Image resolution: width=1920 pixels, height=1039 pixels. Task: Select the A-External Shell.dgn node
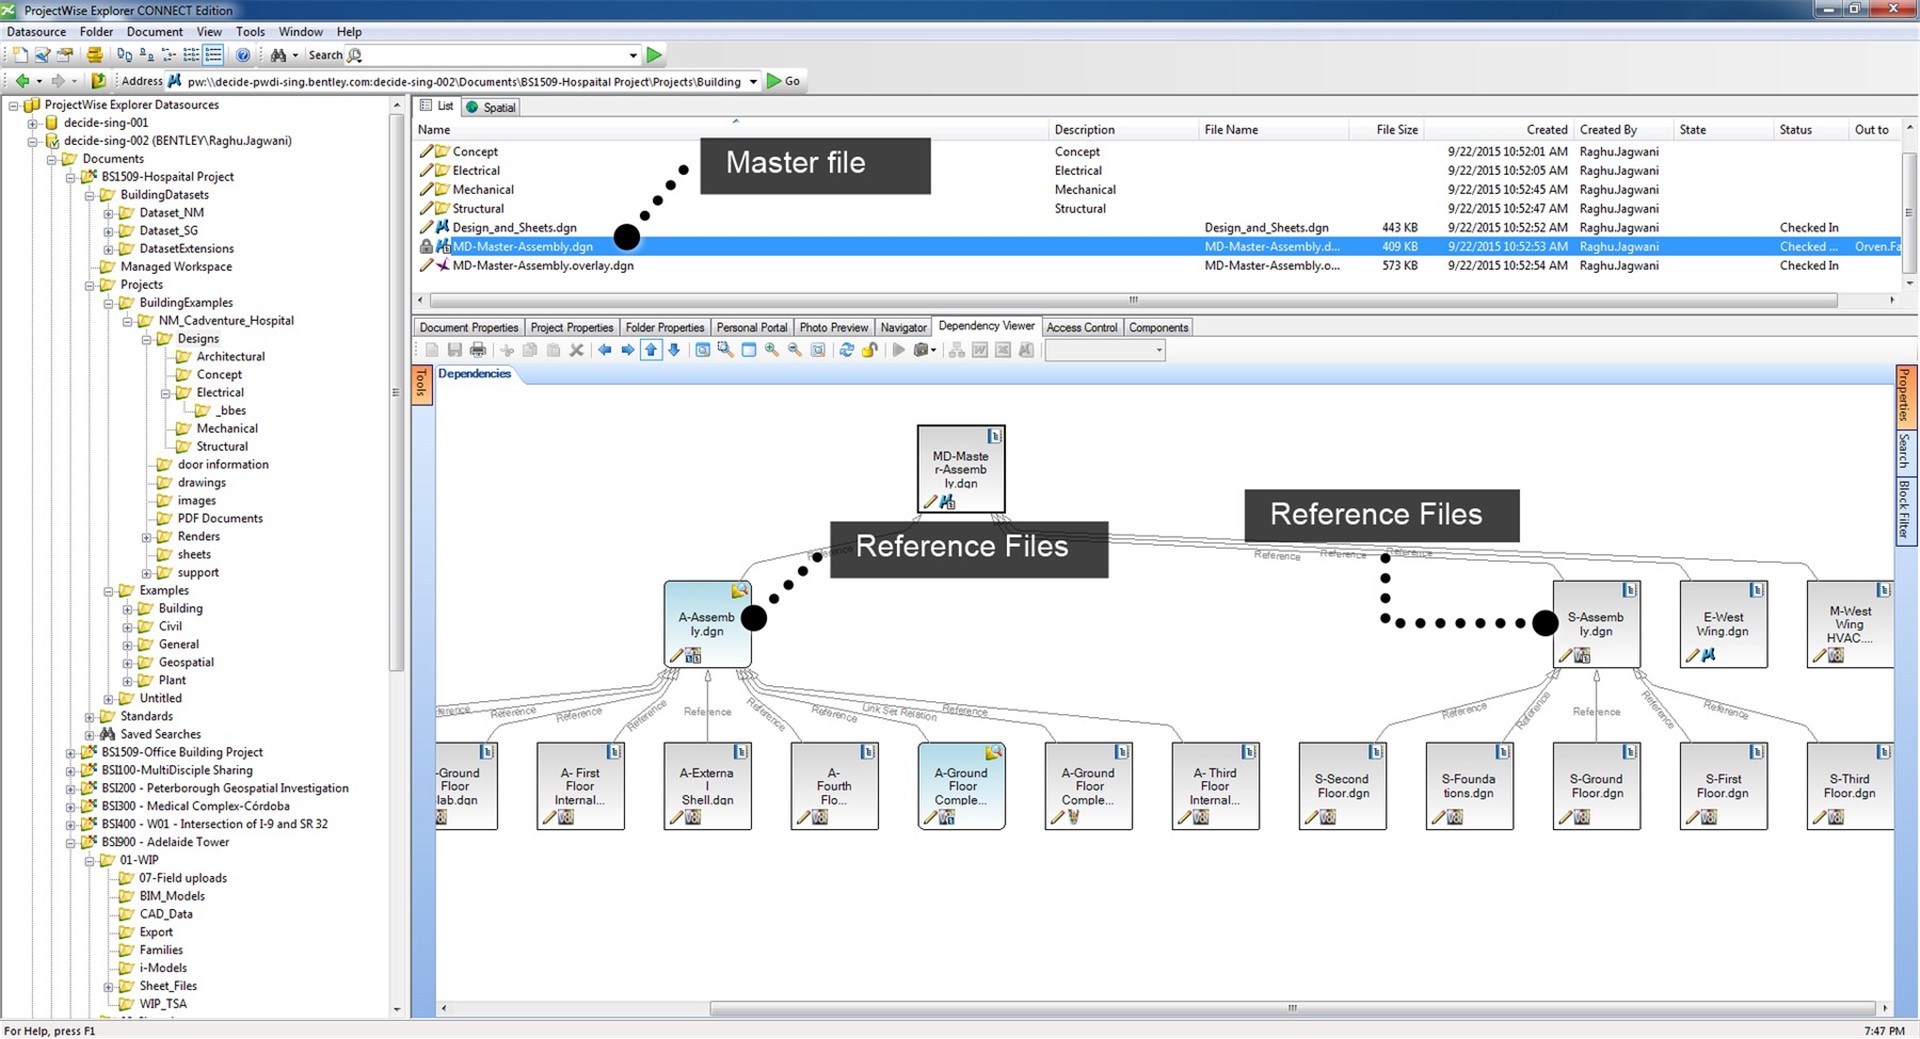707,786
